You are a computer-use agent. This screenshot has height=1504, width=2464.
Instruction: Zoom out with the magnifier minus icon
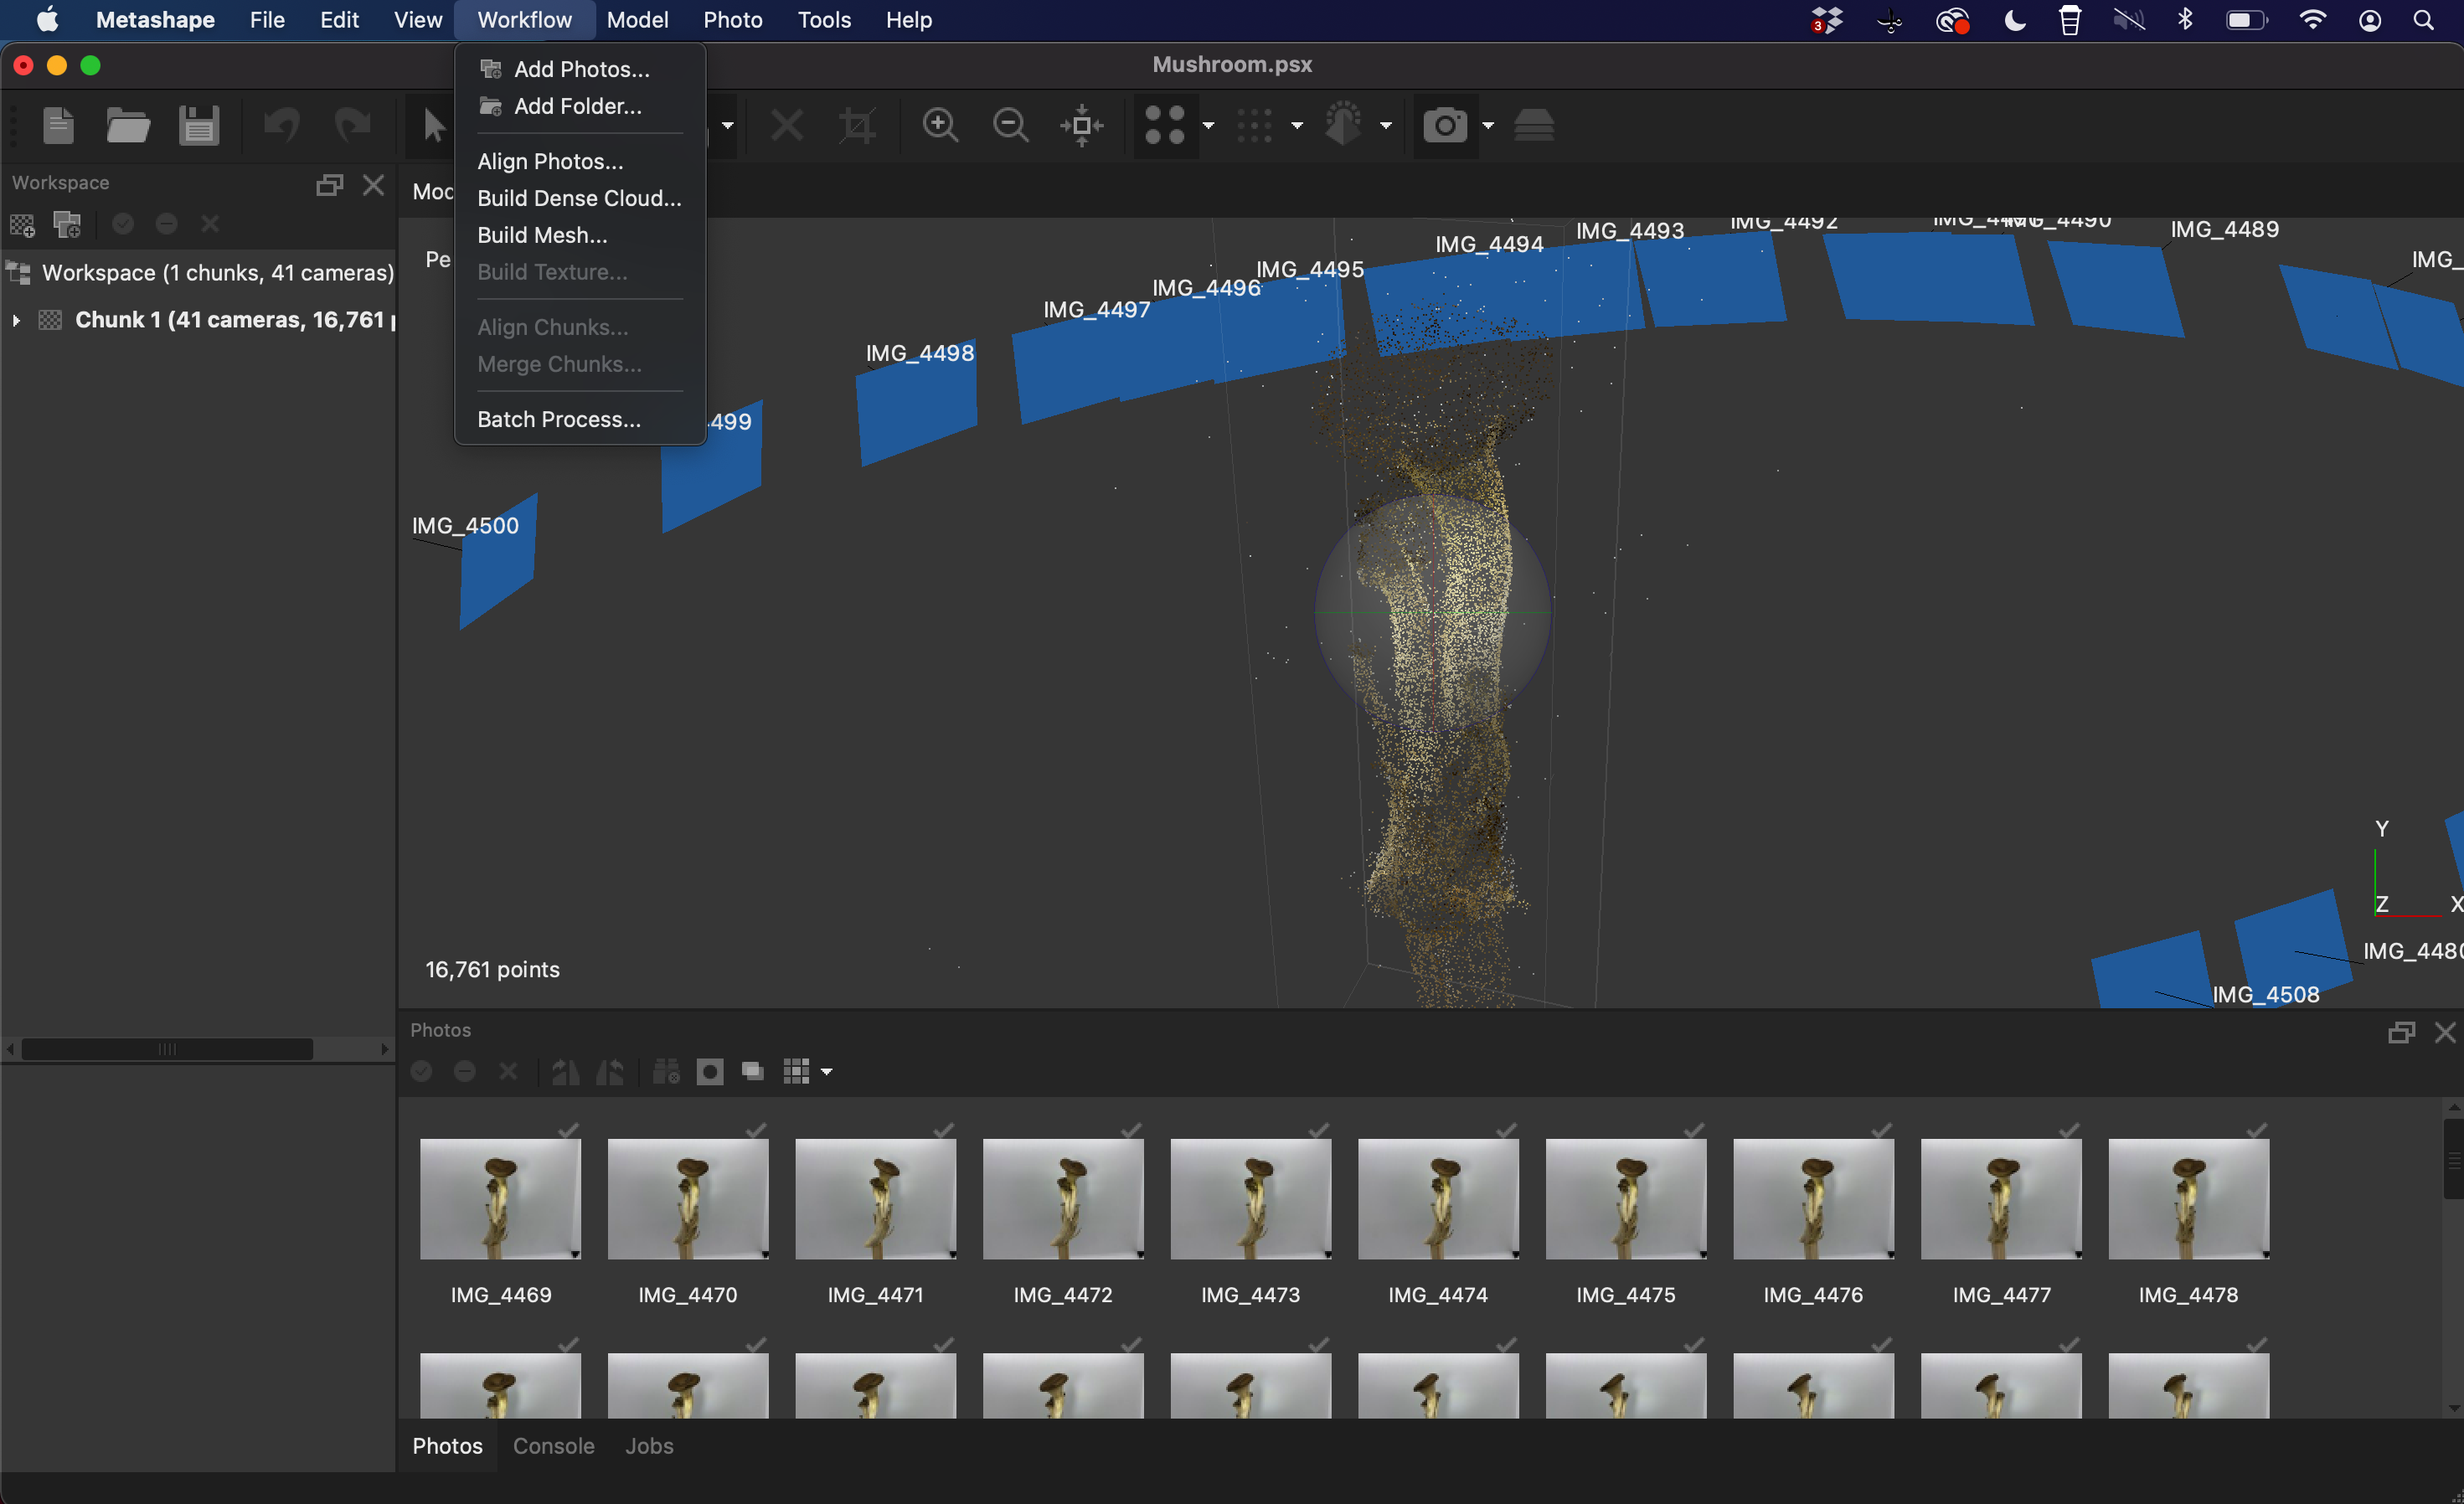1010,126
